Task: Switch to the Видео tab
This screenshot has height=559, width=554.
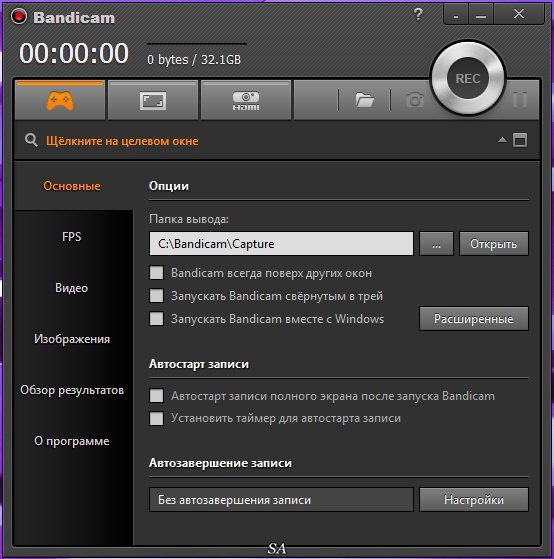Action: click(72, 288)
